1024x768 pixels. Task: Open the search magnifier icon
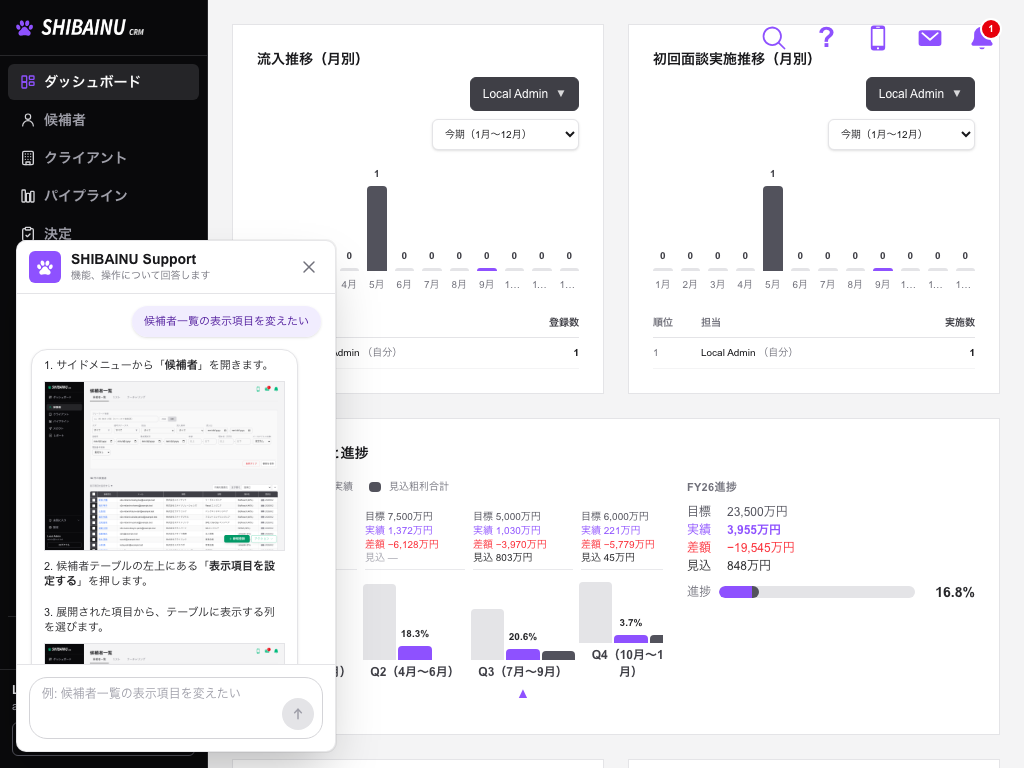pos(773,38)
